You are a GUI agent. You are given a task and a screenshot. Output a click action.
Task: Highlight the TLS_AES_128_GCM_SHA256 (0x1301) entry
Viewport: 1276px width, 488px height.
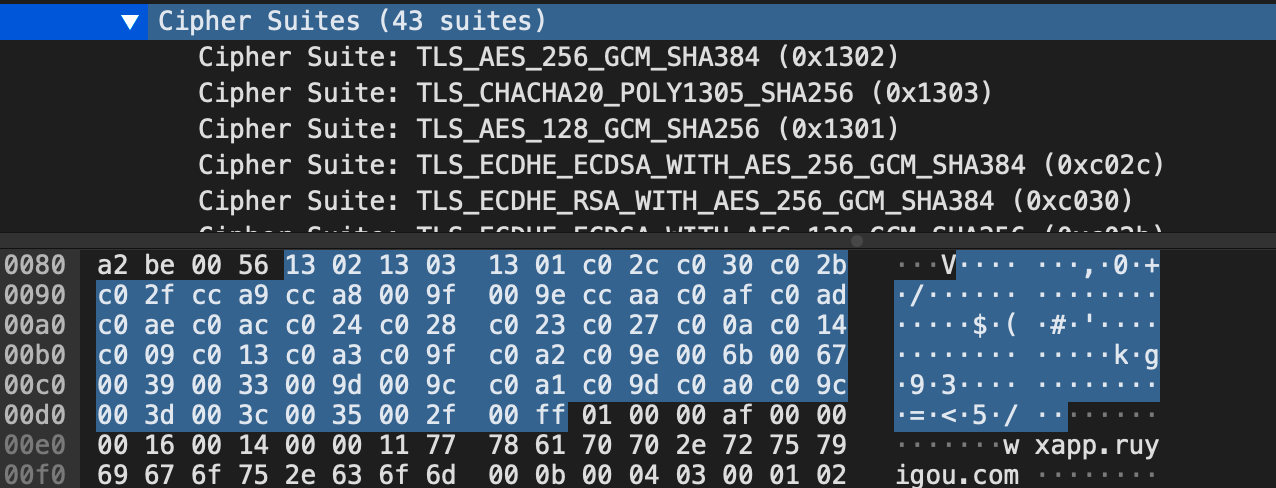pos(549,129)
